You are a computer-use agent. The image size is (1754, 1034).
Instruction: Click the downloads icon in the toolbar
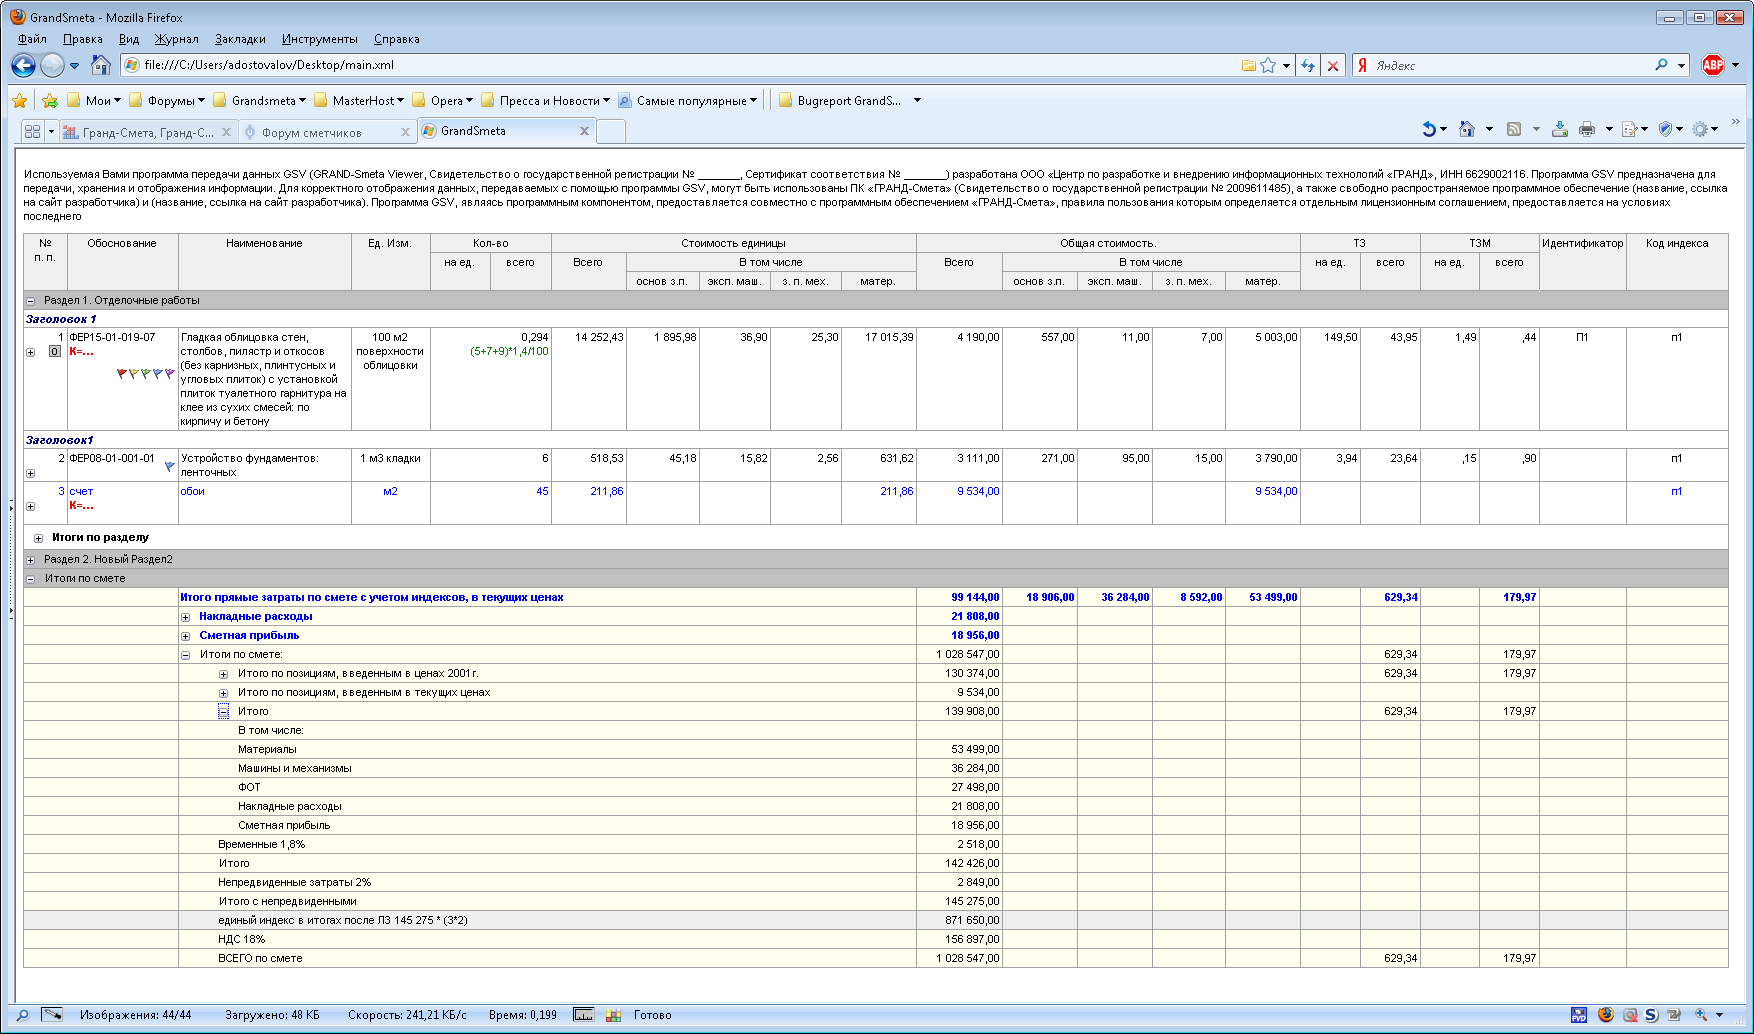(x=1559, y=129)
